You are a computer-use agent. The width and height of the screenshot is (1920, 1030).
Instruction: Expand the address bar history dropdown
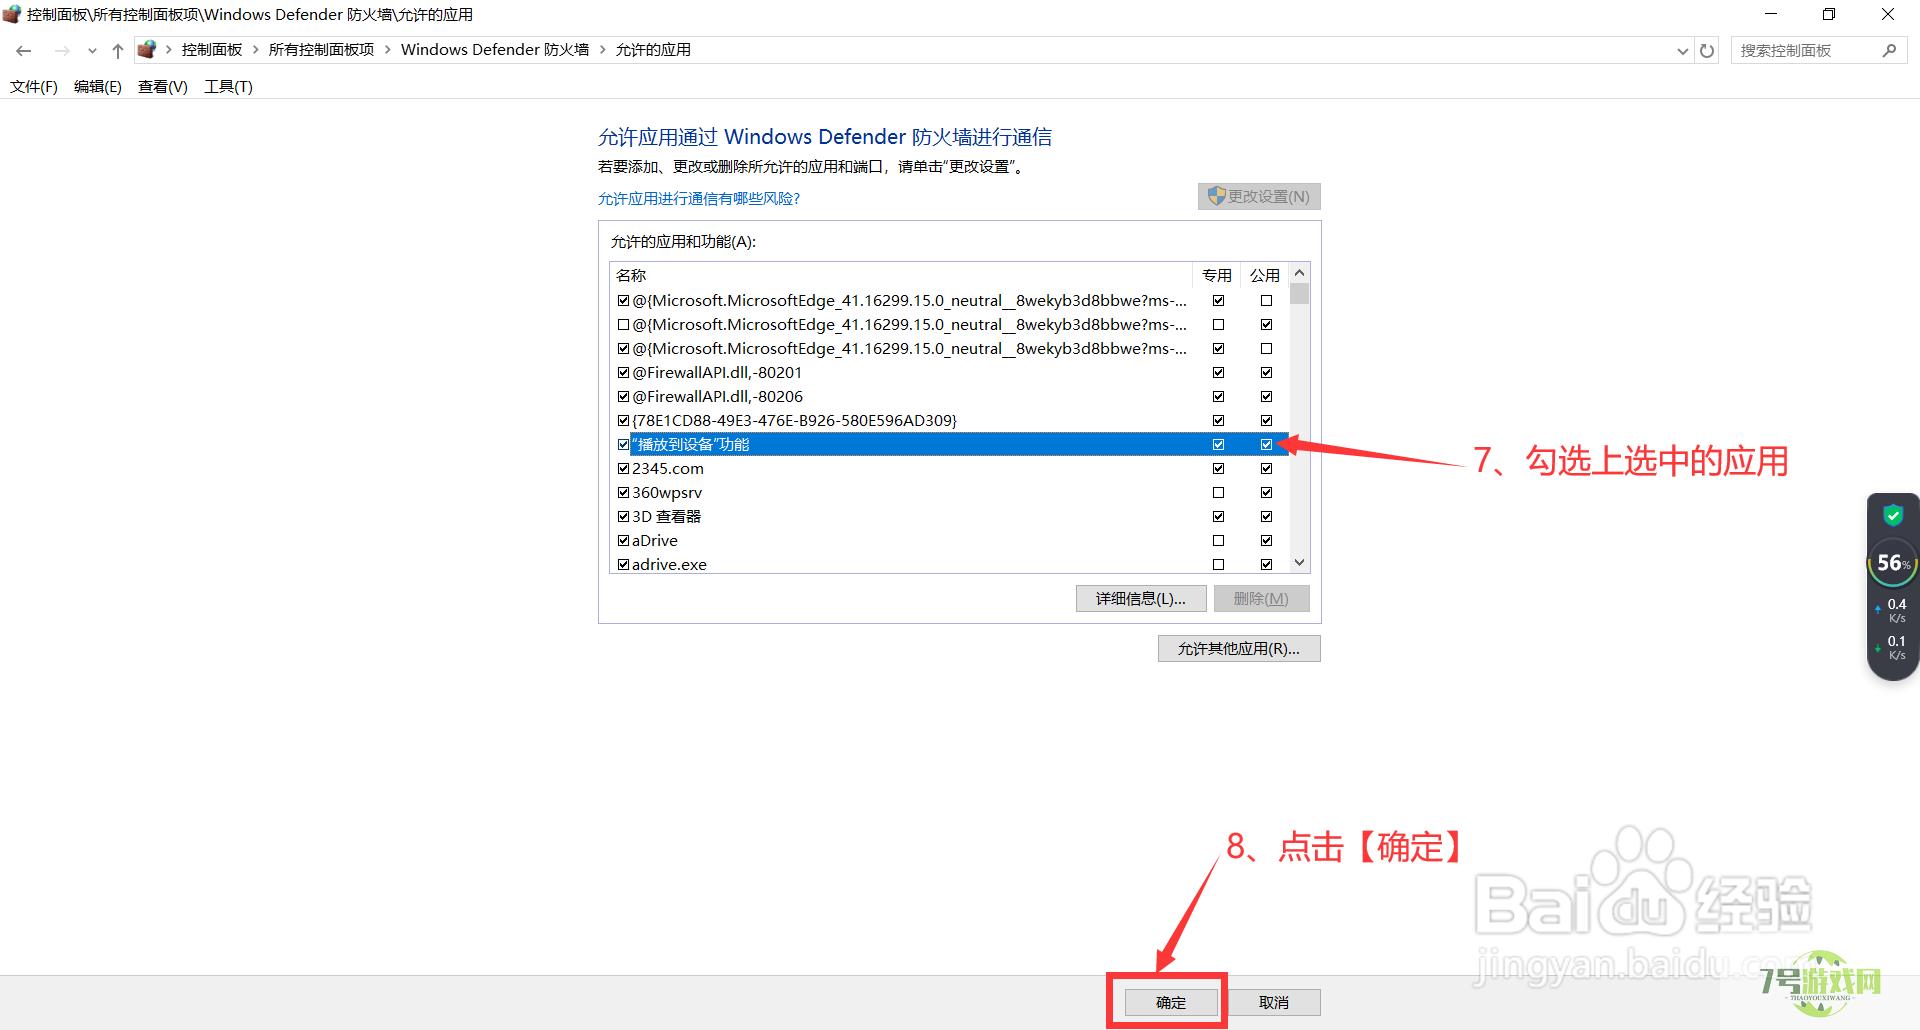[1682, 50]
